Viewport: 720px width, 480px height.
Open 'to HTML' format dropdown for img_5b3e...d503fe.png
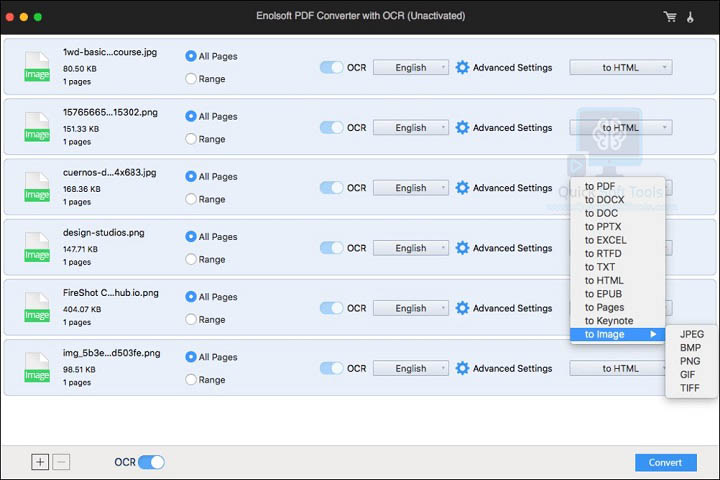(617, 368)
